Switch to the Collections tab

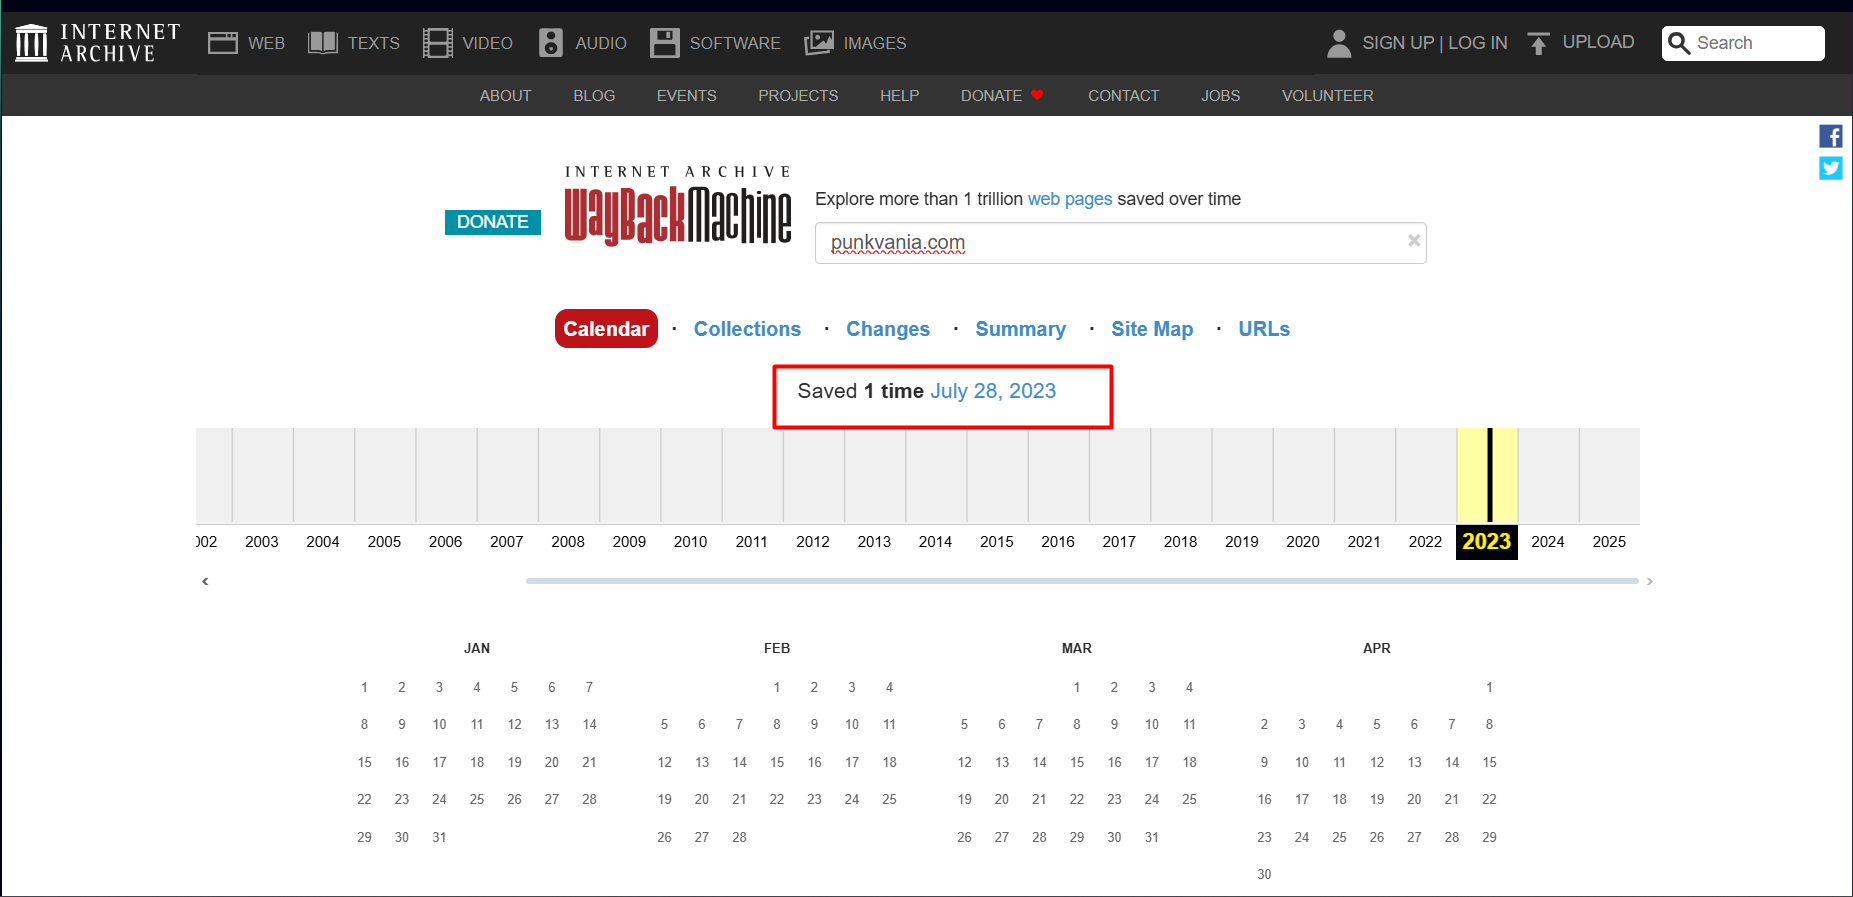(747, 329)
